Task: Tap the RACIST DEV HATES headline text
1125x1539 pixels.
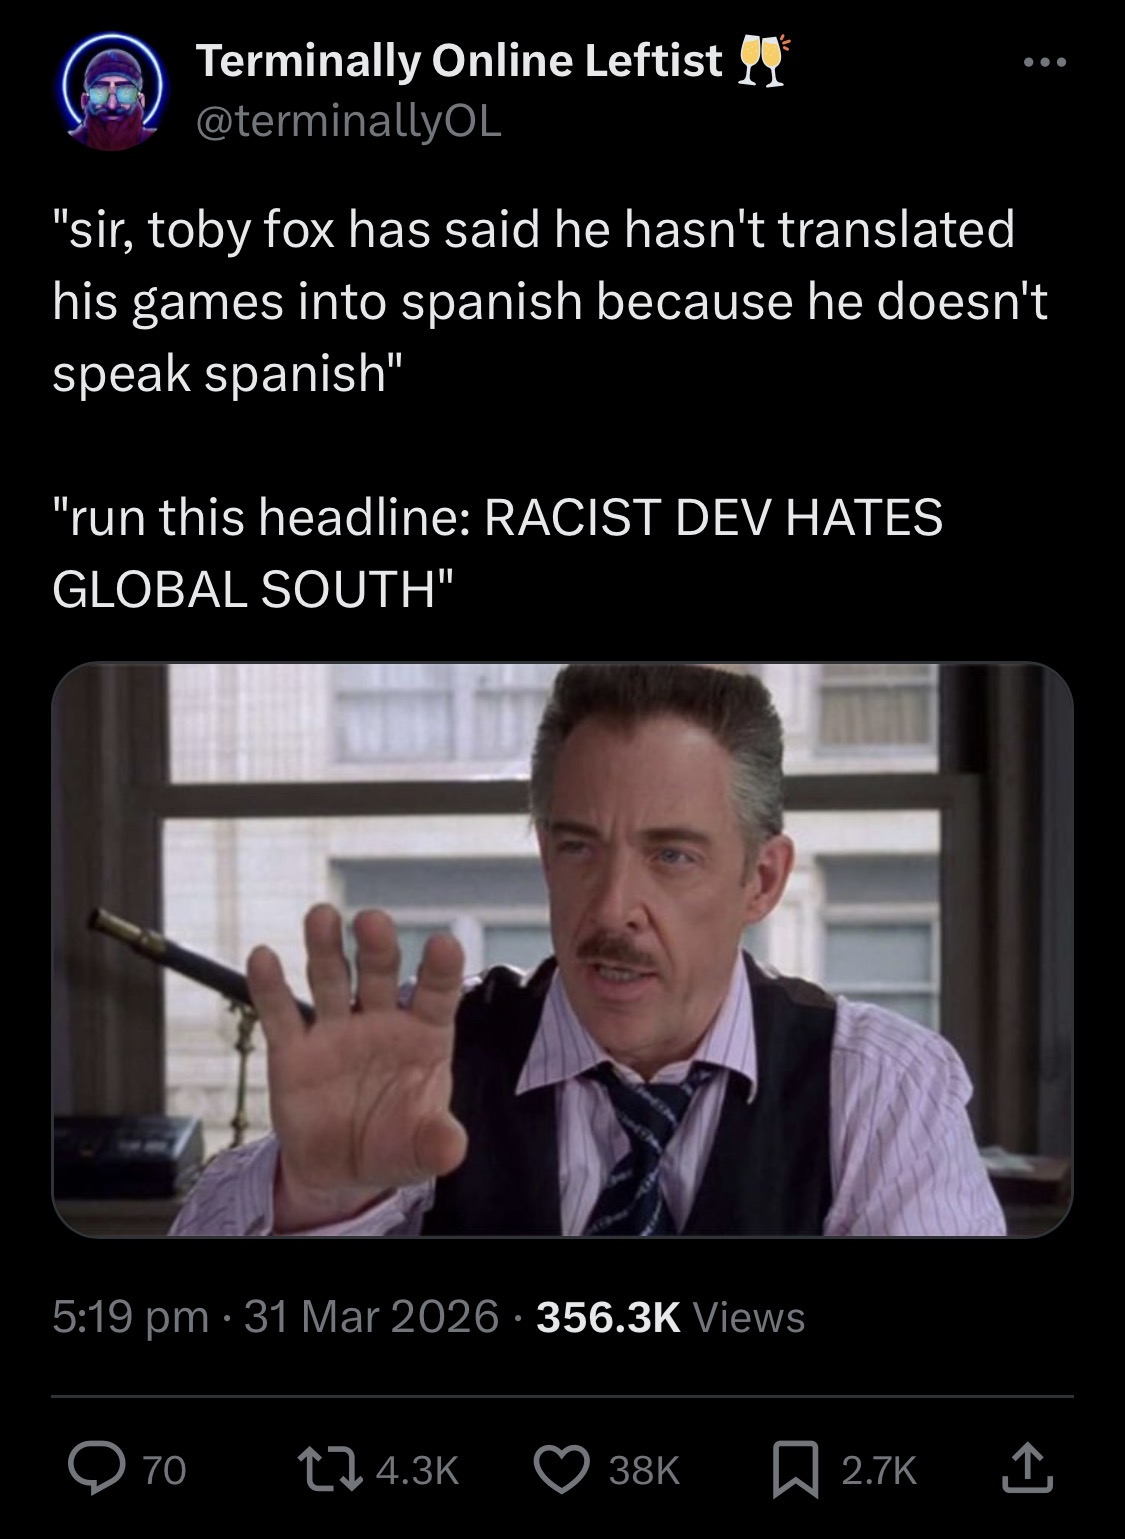Action: 713,517
